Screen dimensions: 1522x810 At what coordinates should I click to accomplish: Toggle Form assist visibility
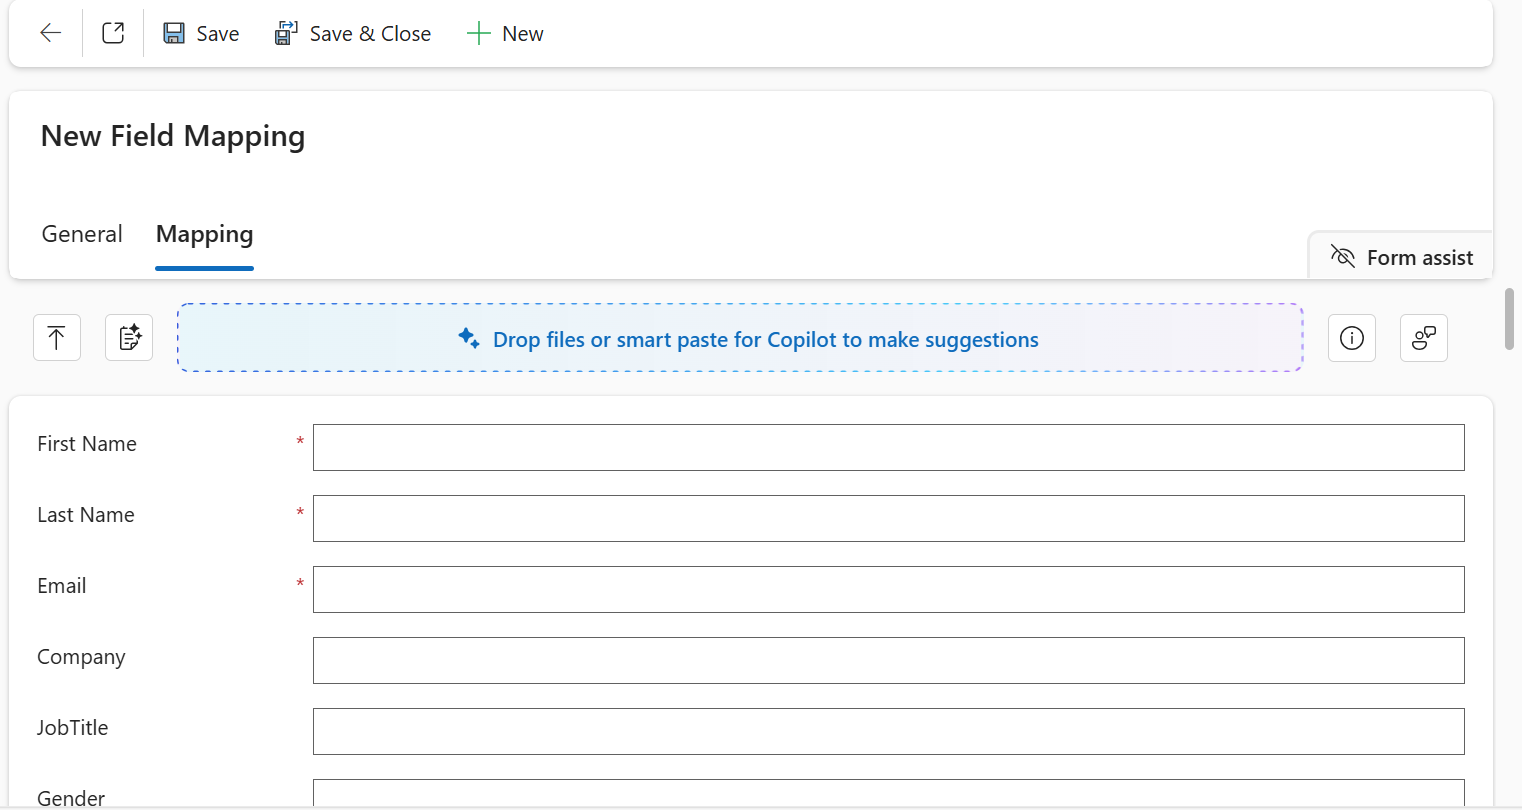[x=1401, y=257]
